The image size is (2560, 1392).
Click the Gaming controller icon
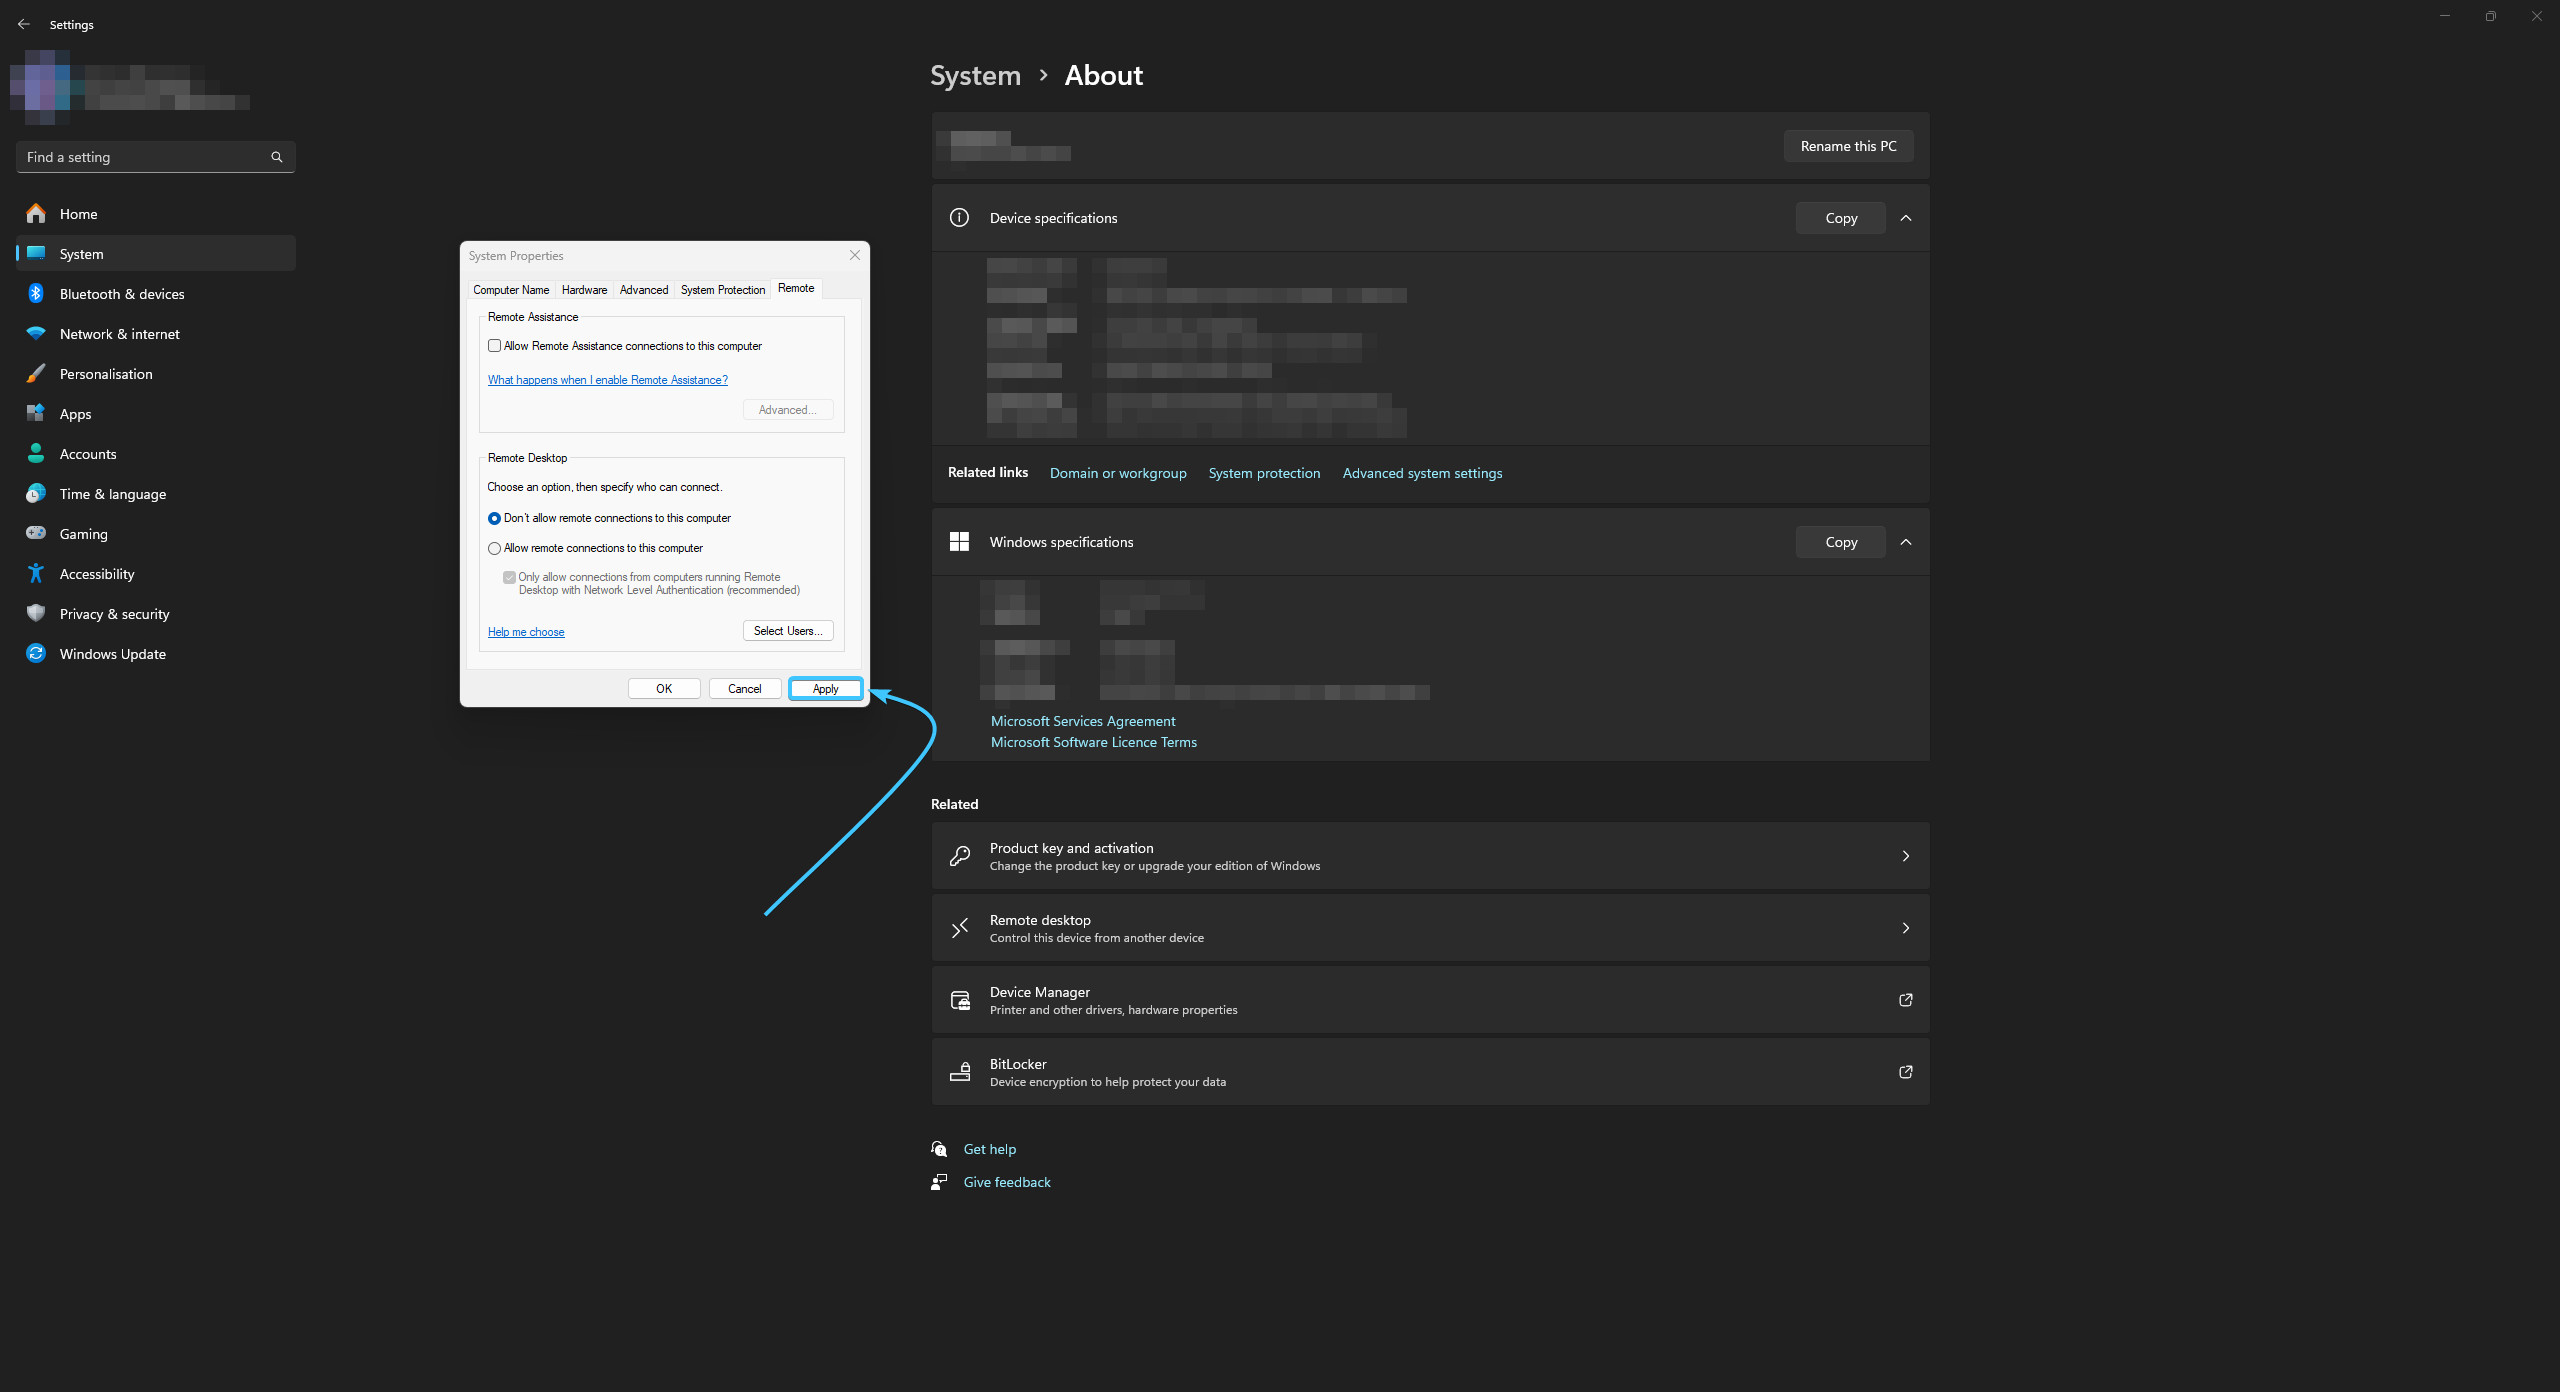tap(36, 533)
